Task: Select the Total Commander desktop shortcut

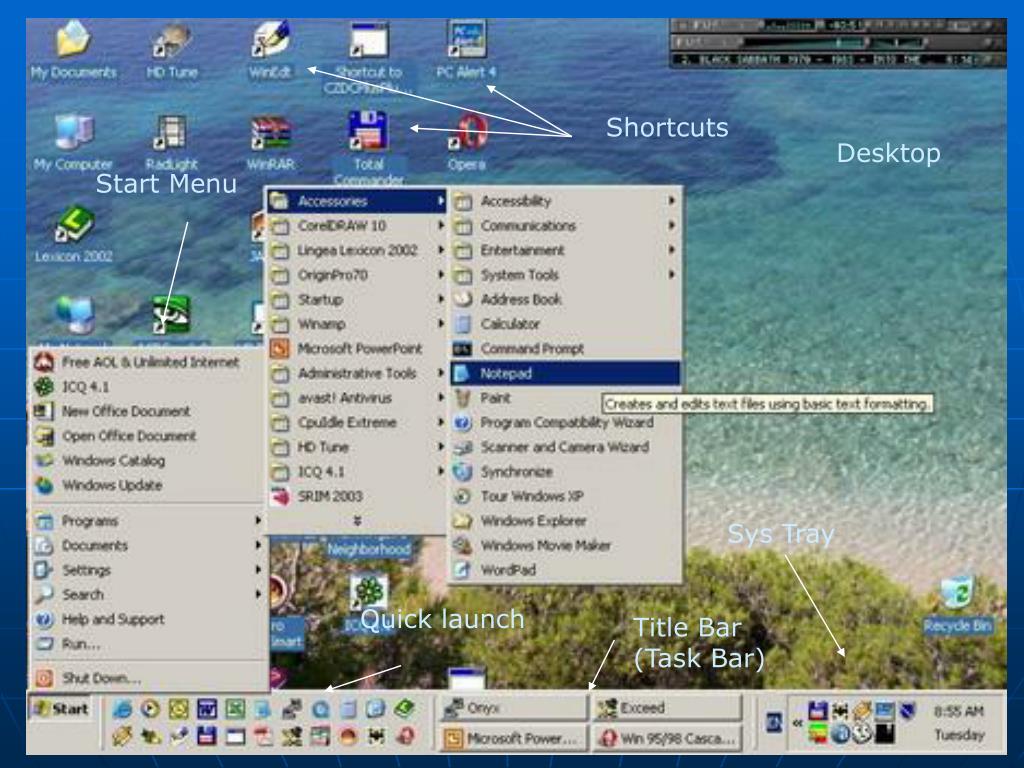Action: 368,148
